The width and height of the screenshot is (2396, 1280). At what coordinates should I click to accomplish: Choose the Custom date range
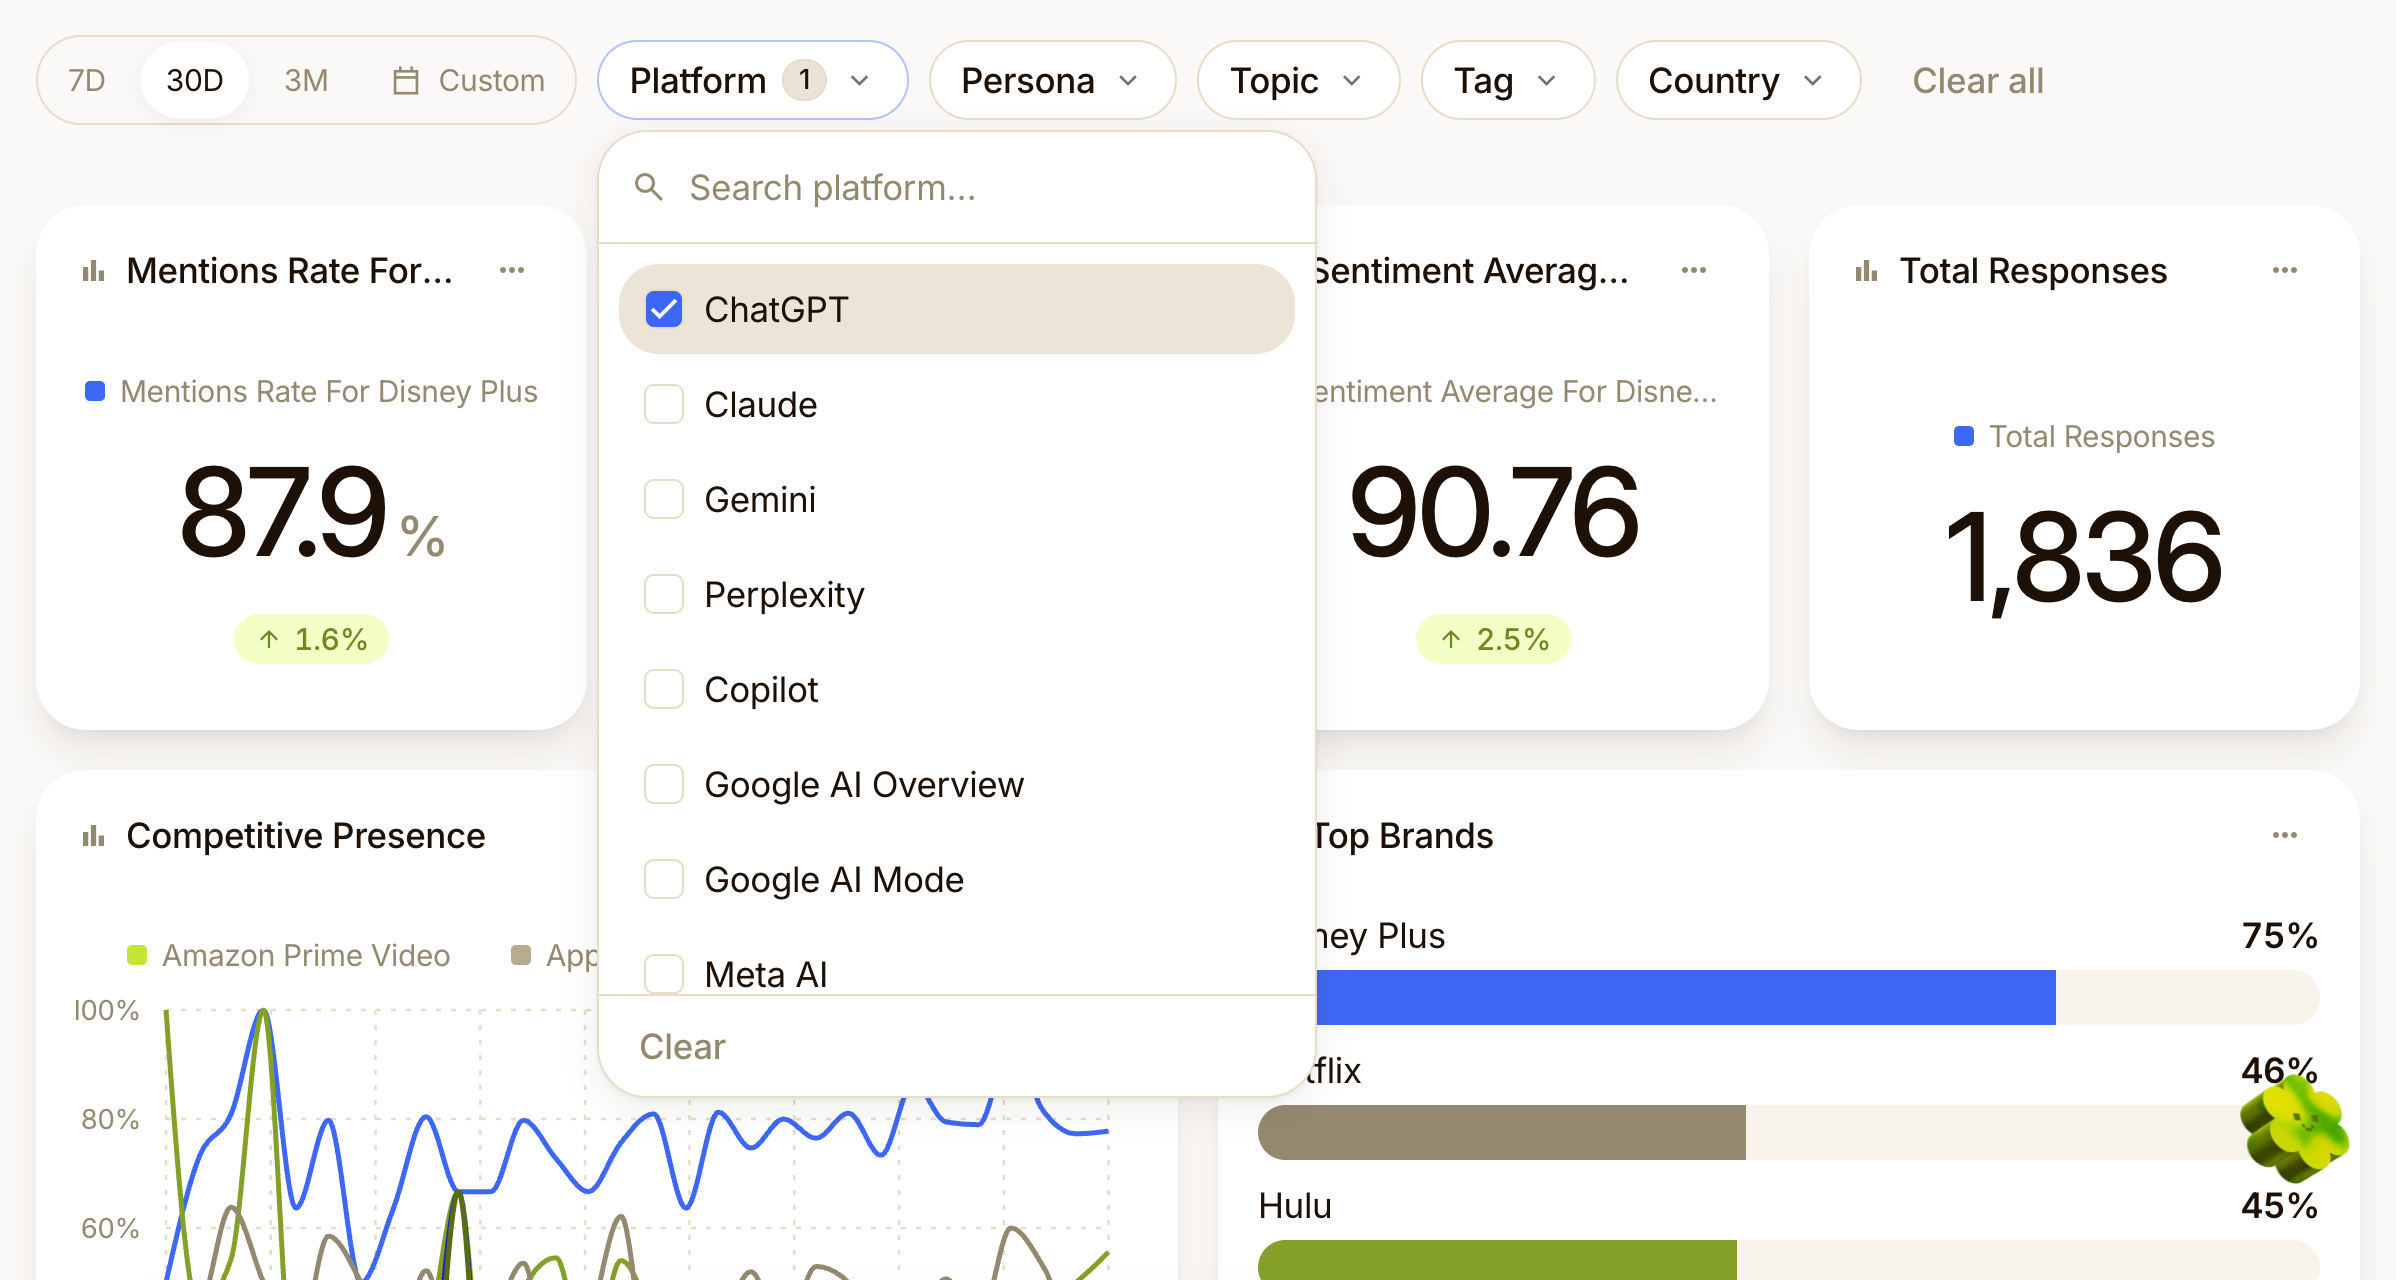(468, 80)
